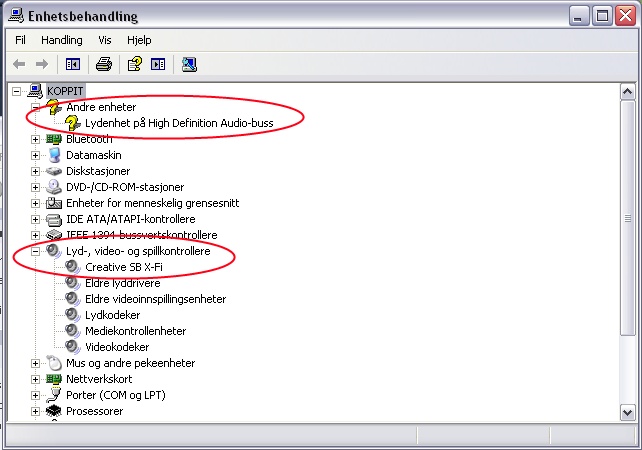Expand the Datamaskin category

pos(36,155)
